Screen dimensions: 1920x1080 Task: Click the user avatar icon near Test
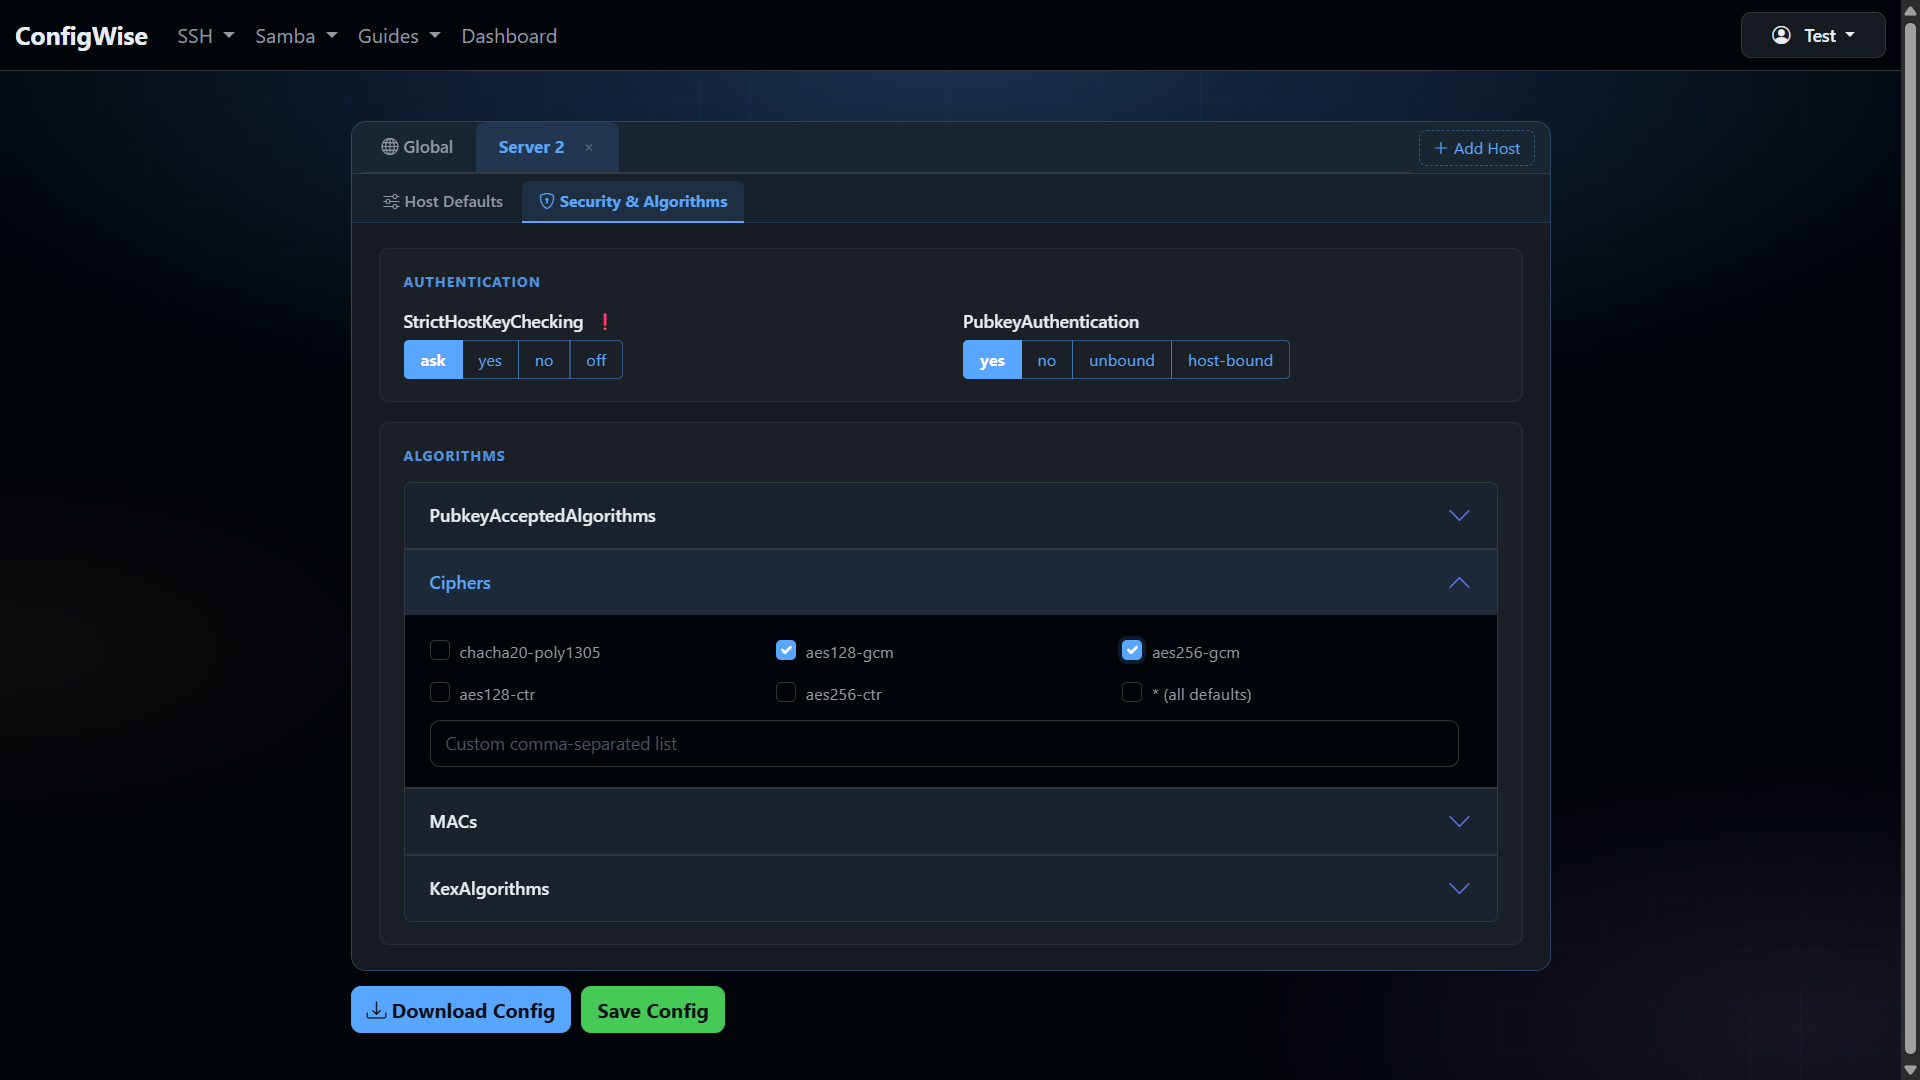[x=1781, y=35]
